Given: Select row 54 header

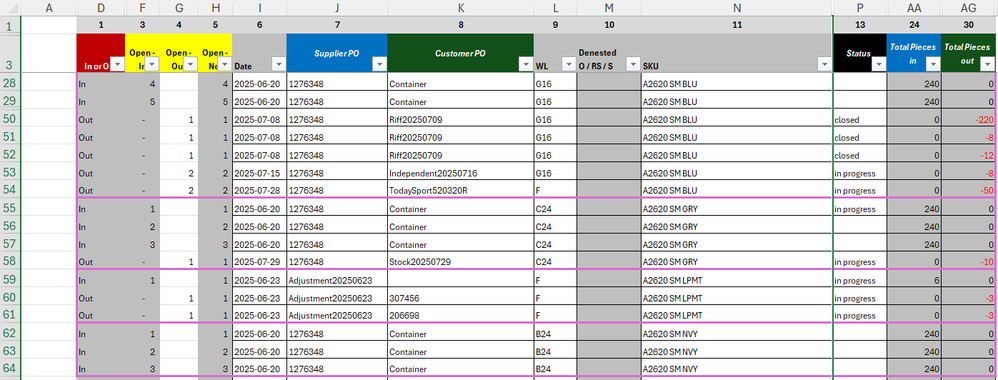Looking at the screenshot, I should [11, 190].
